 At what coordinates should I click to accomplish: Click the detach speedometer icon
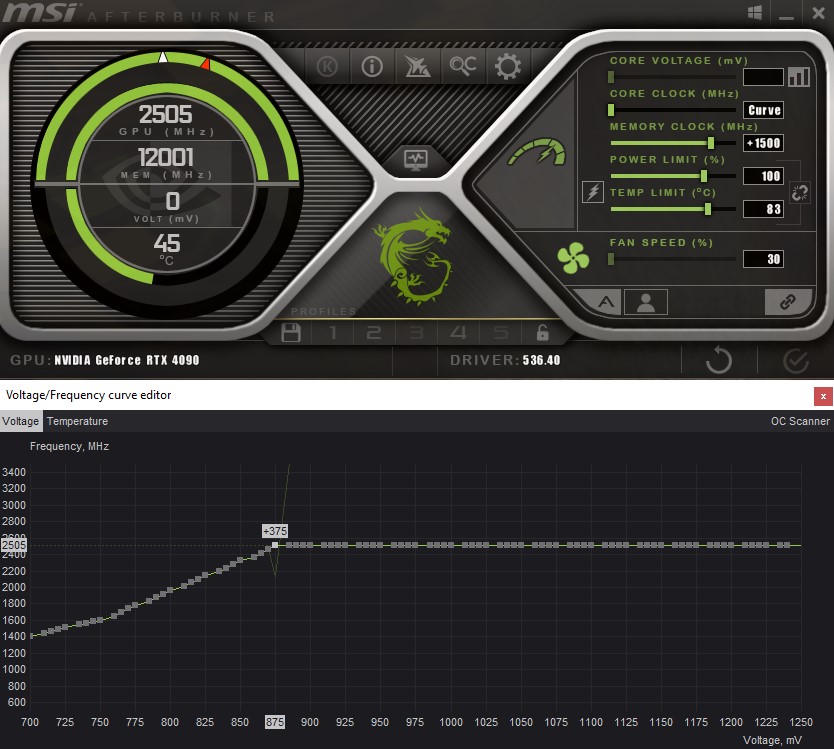coord(538,152)
